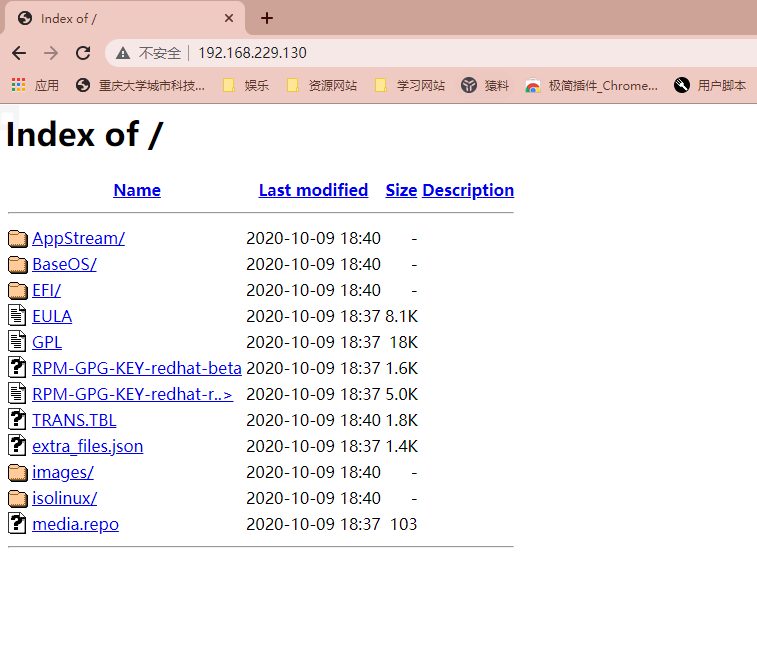Click the folder icon next to isolinux/
This screenshot has width=757, height=658.
pyautogui.click(x=18, y=499)
